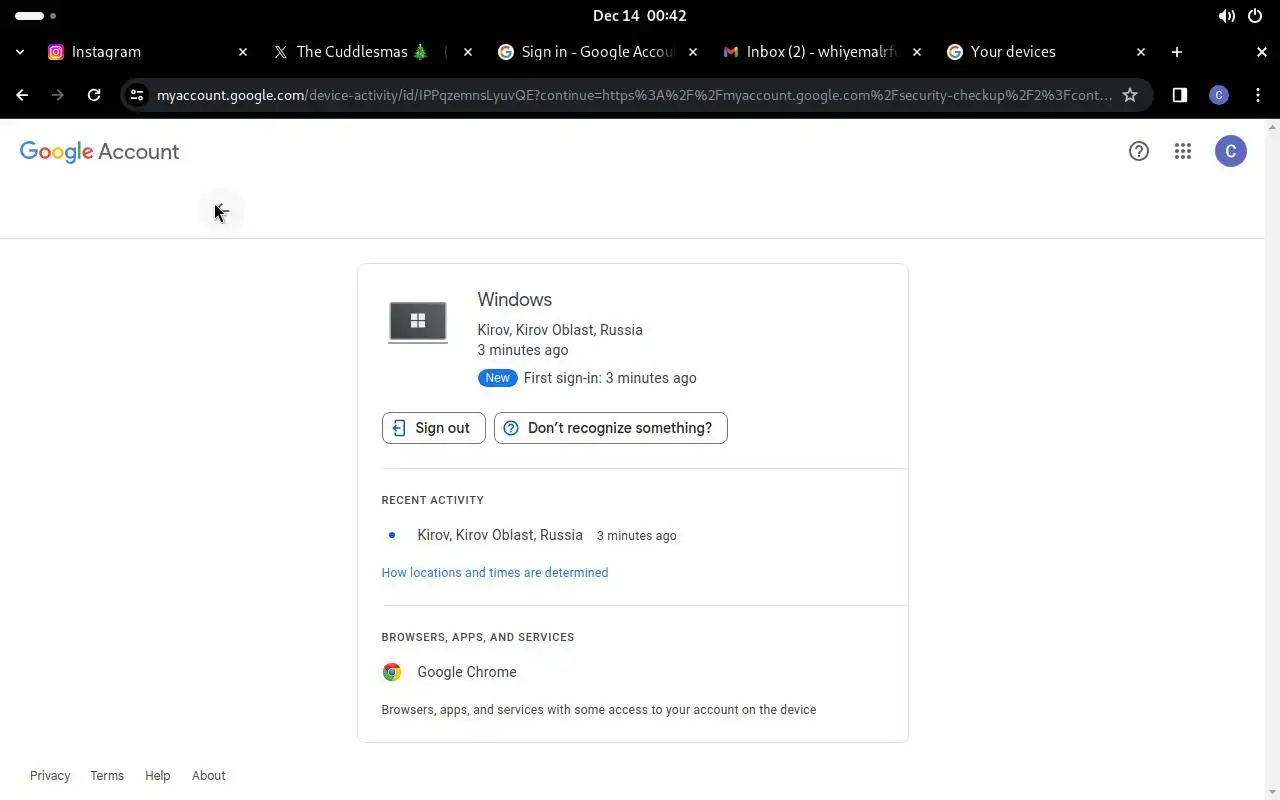This screenshot has height=800, width=1280.
Task: Open the About footer link
Action: pos(209,776)
